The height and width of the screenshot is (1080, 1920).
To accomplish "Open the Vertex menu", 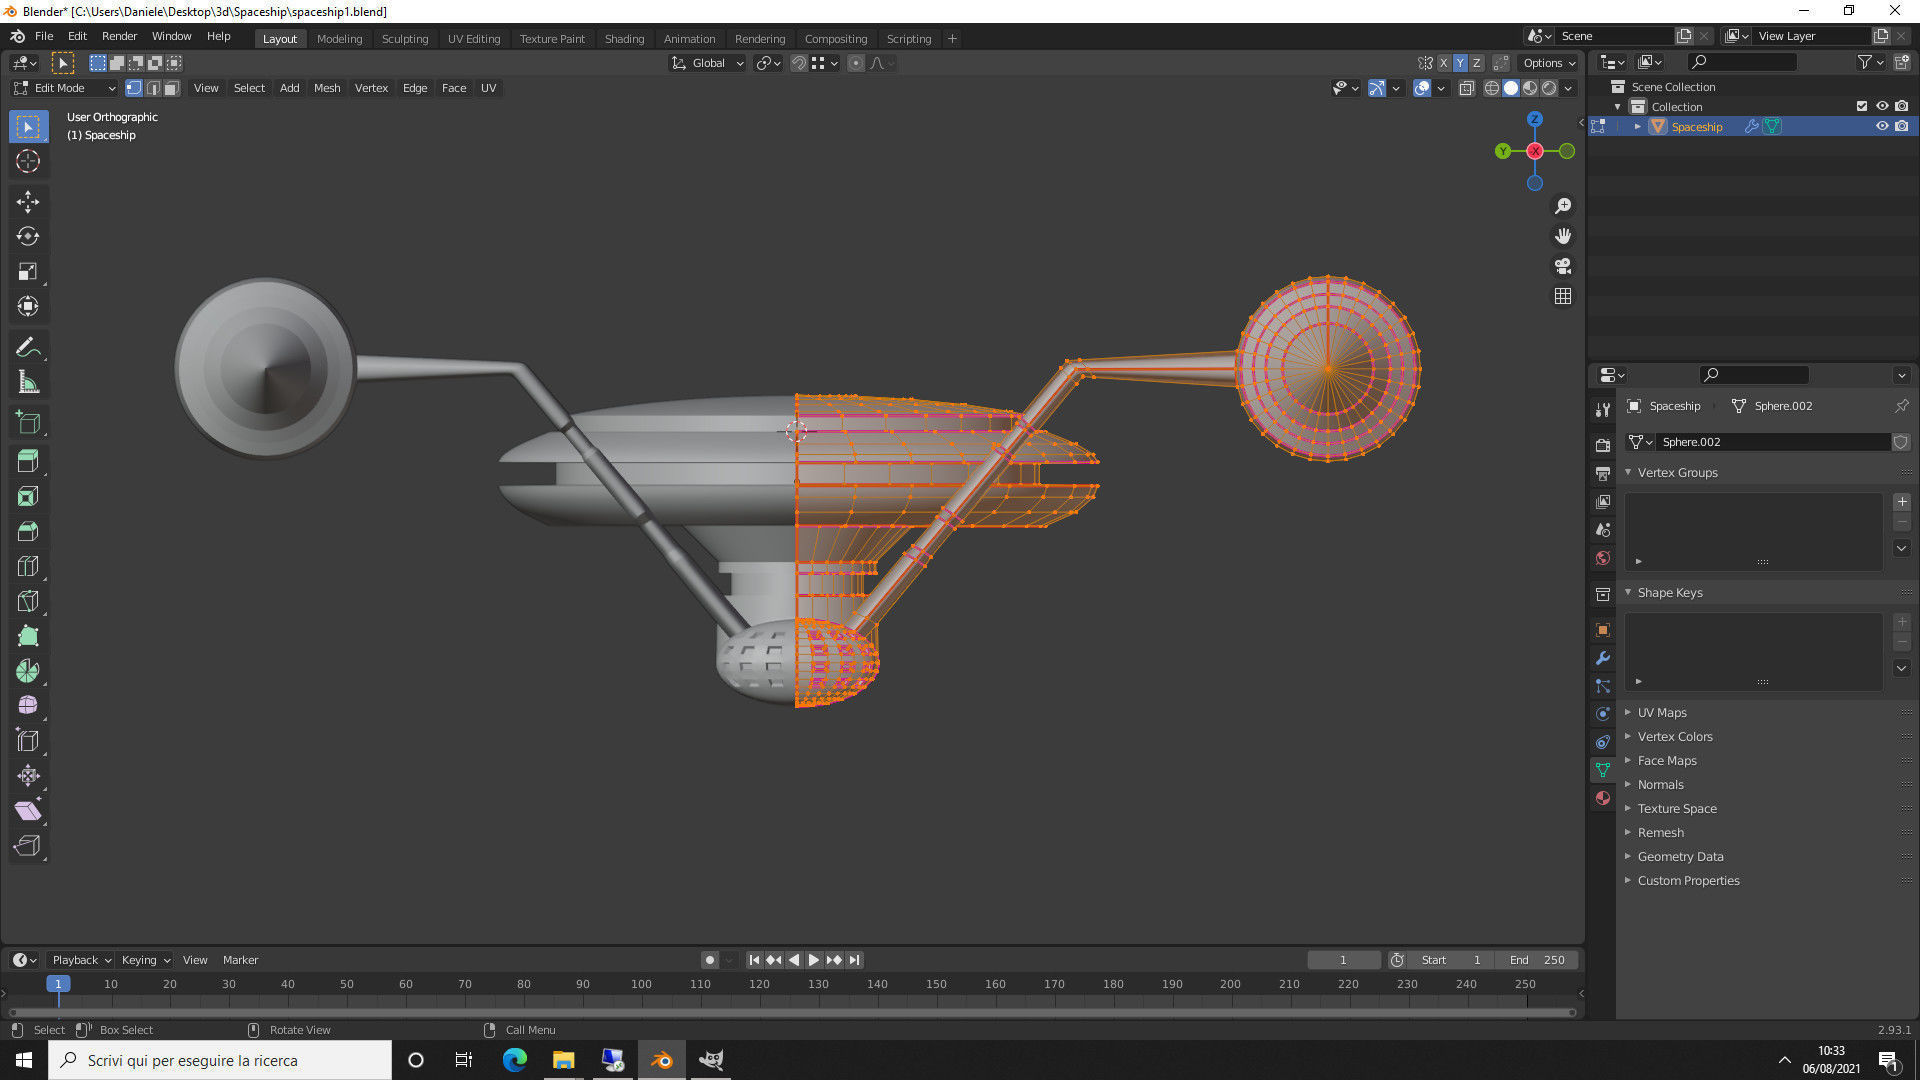I will pyautogui.click(x=371, y=88).
